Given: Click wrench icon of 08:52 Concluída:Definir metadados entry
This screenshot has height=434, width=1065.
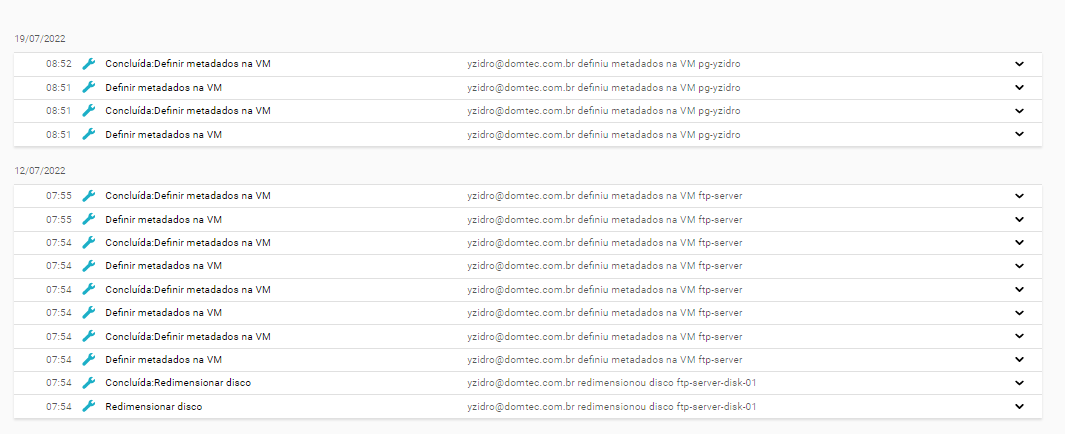Looking at the screenshot, I should pos(88,64).
